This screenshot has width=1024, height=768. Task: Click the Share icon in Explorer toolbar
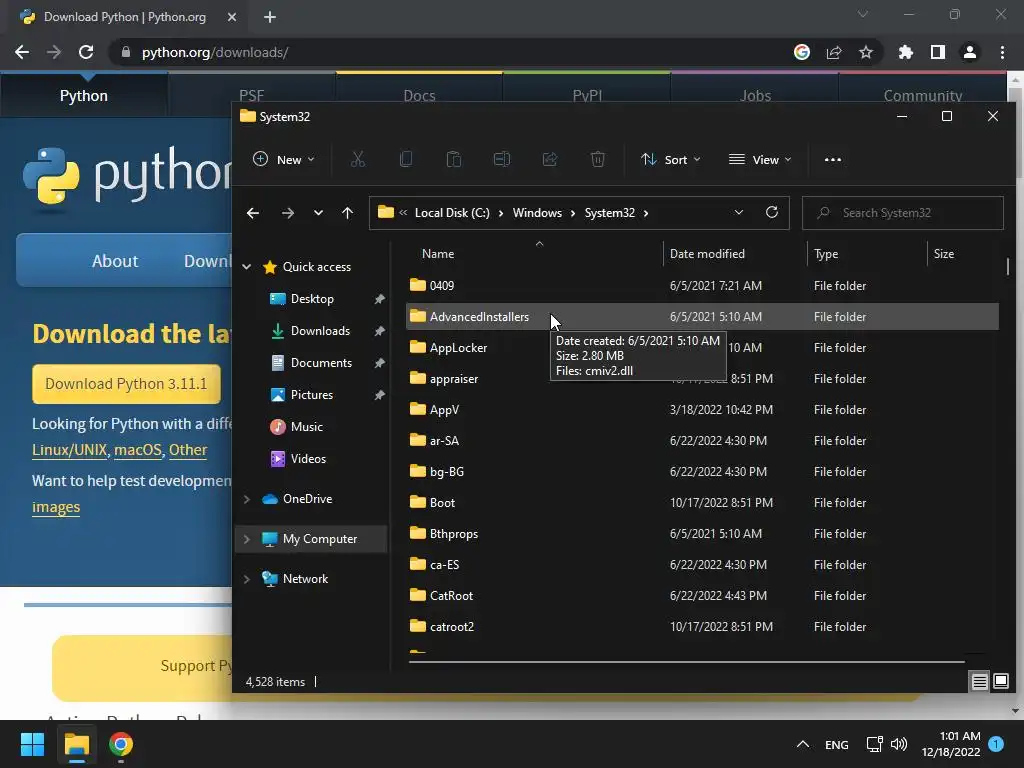pos(550,159)
